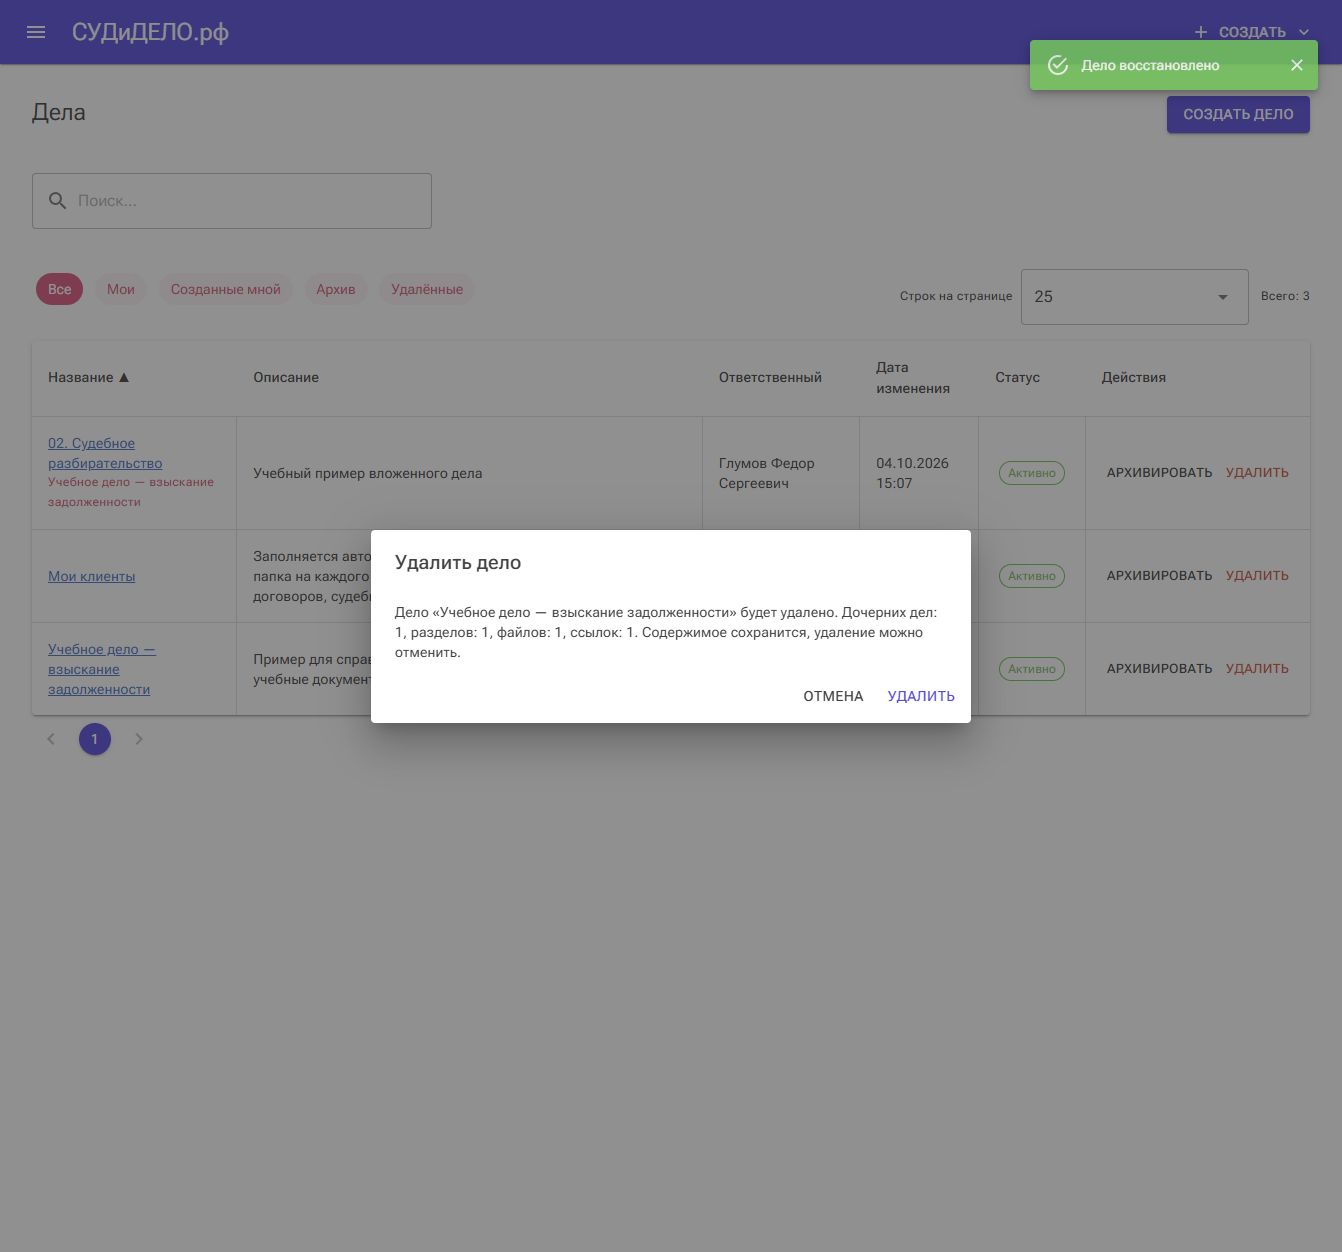The height and width of the screenshot is (1252, 1342).
Task: Click the 'Статус' column header
Action: coord(1017,378)
